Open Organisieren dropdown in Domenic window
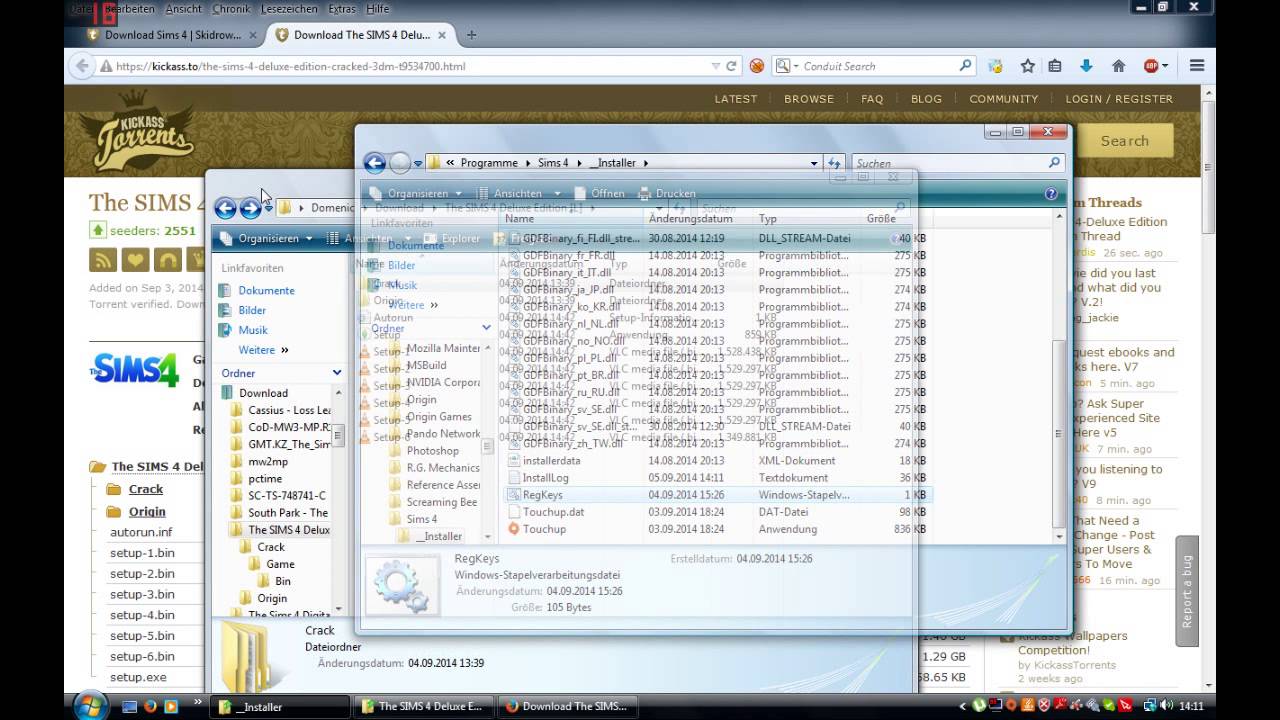Image resolution: width=1280 pixels, height=720 pixels. coord(266,238)
